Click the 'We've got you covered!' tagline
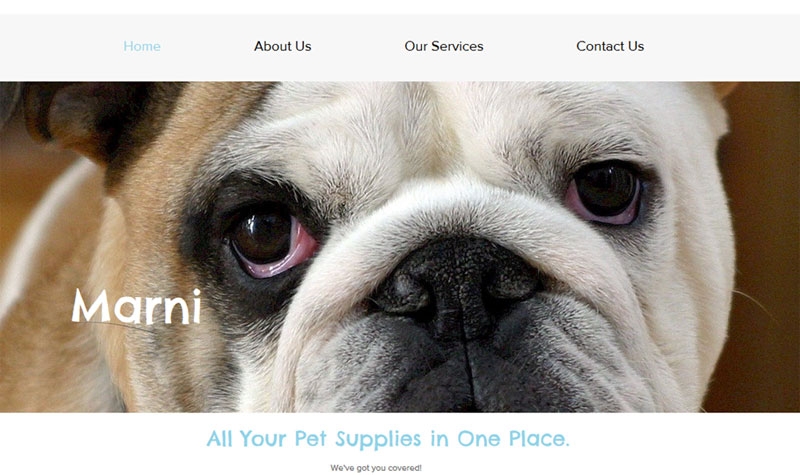Image resolution: width=800 pixels, height=475 pixels. 376,468
